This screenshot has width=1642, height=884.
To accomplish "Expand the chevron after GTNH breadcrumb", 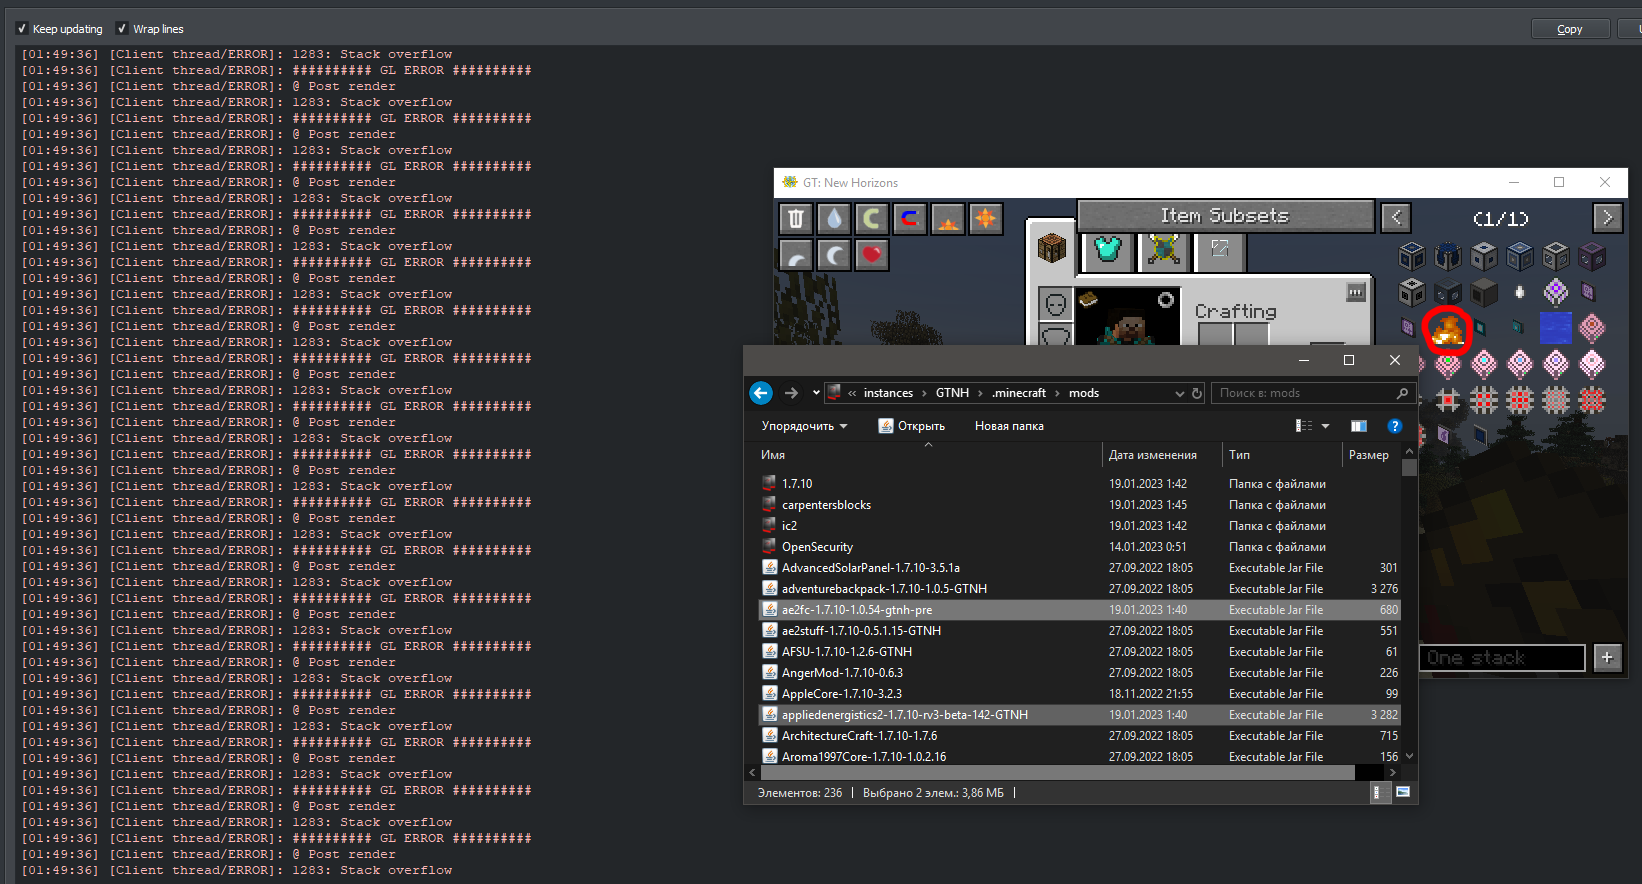I will [x=981, y=393].
